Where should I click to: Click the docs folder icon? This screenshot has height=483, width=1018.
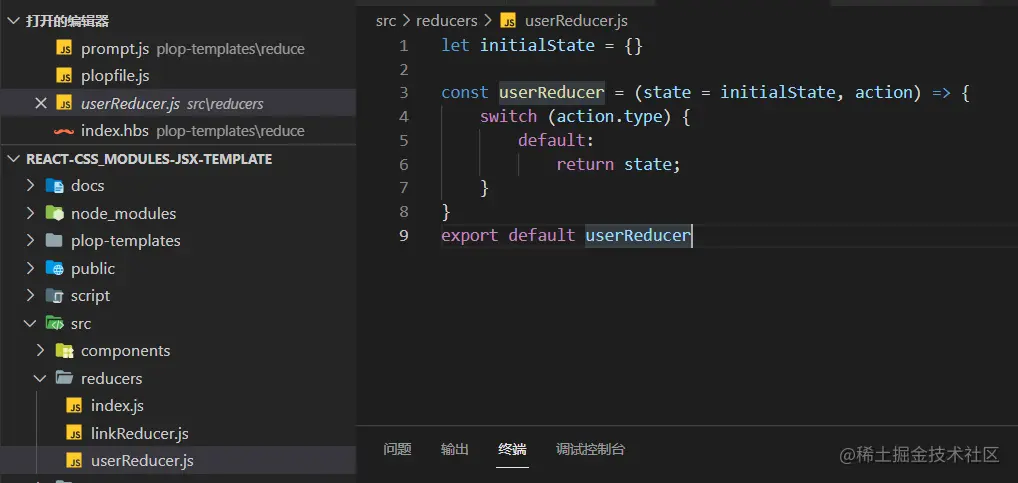(55, 186)
